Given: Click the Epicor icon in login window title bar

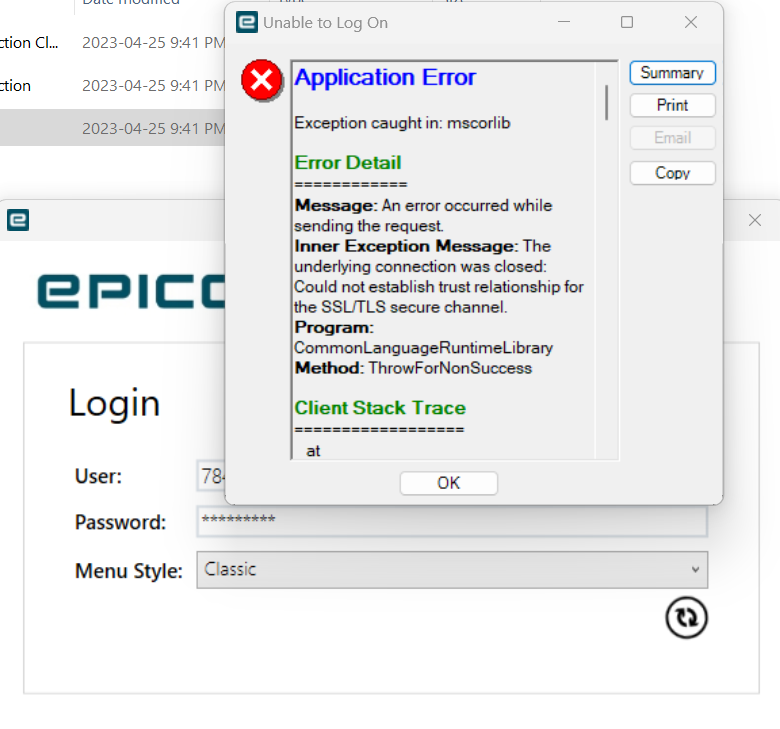Looking at the screenshot, I should pos(18,220).
